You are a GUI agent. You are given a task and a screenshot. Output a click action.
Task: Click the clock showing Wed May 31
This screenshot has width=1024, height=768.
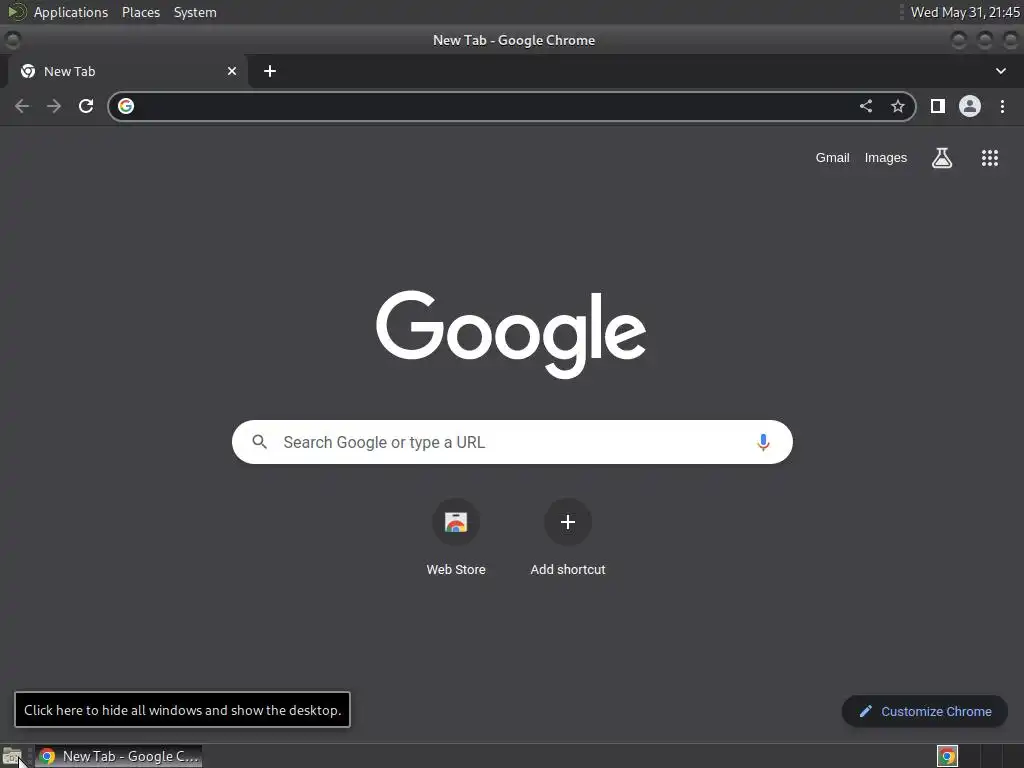point(965,12)
